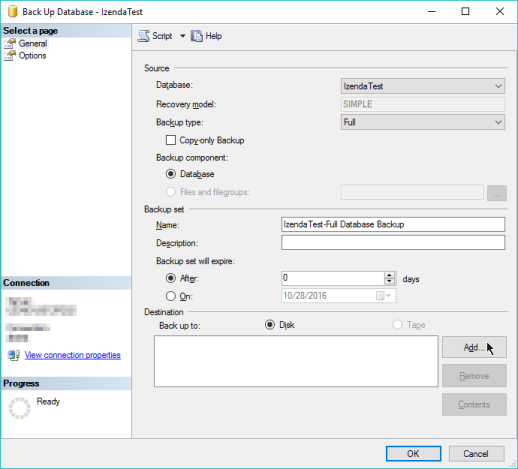The height and width of the screenshot is (469, 518).
Task: Select the expire After radio button
Action: (x=171, y=278)
